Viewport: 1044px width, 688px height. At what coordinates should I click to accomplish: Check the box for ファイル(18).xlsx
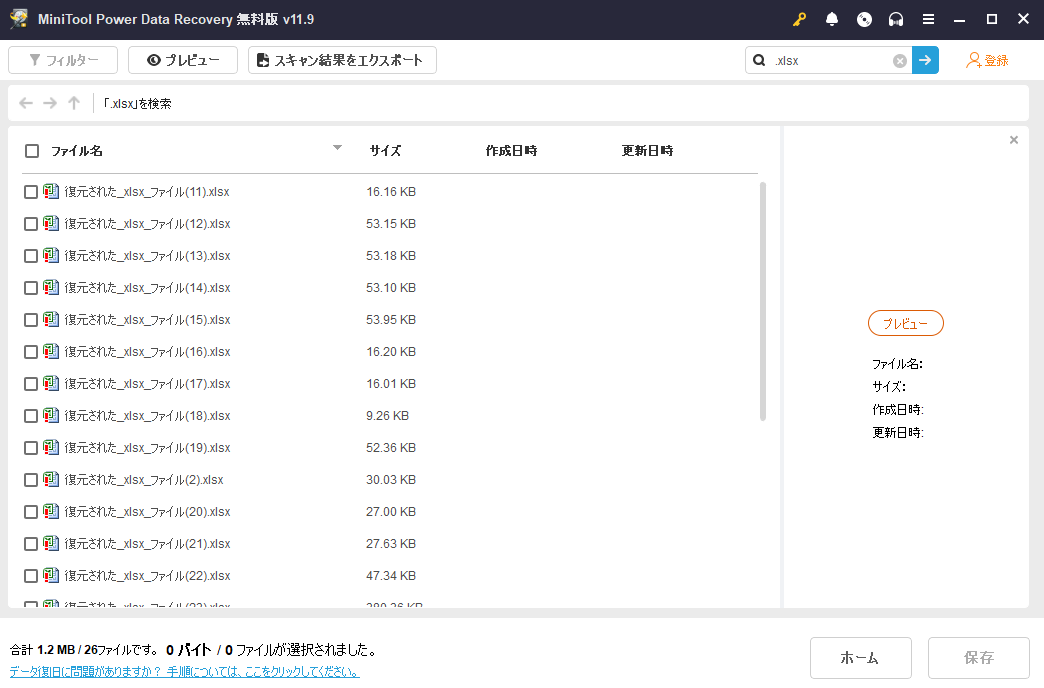(31, 416)
